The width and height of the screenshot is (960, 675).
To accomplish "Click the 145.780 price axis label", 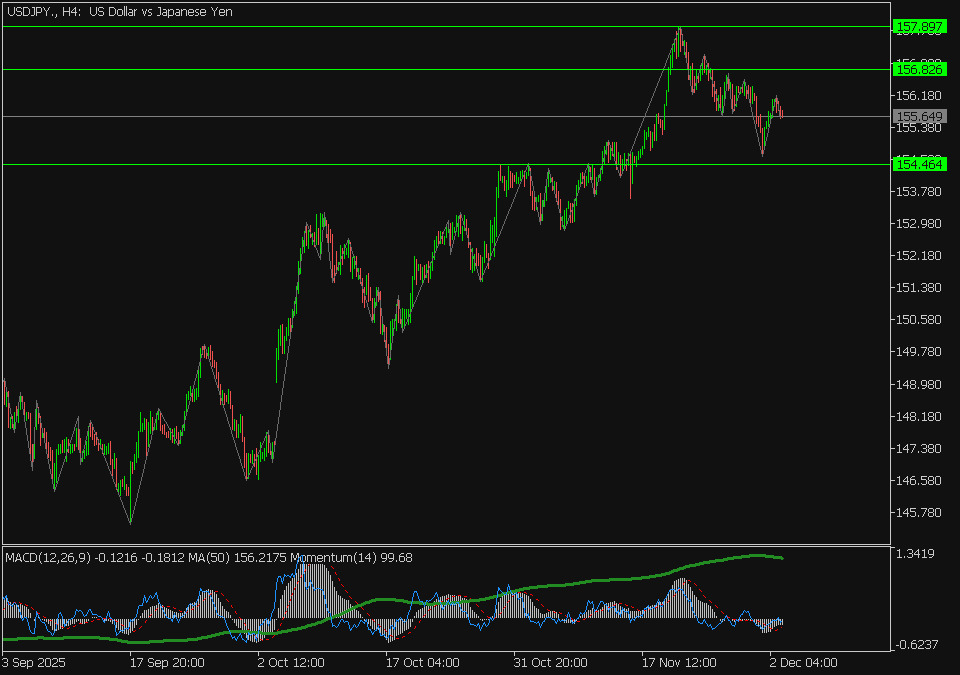I will point(918,513).
